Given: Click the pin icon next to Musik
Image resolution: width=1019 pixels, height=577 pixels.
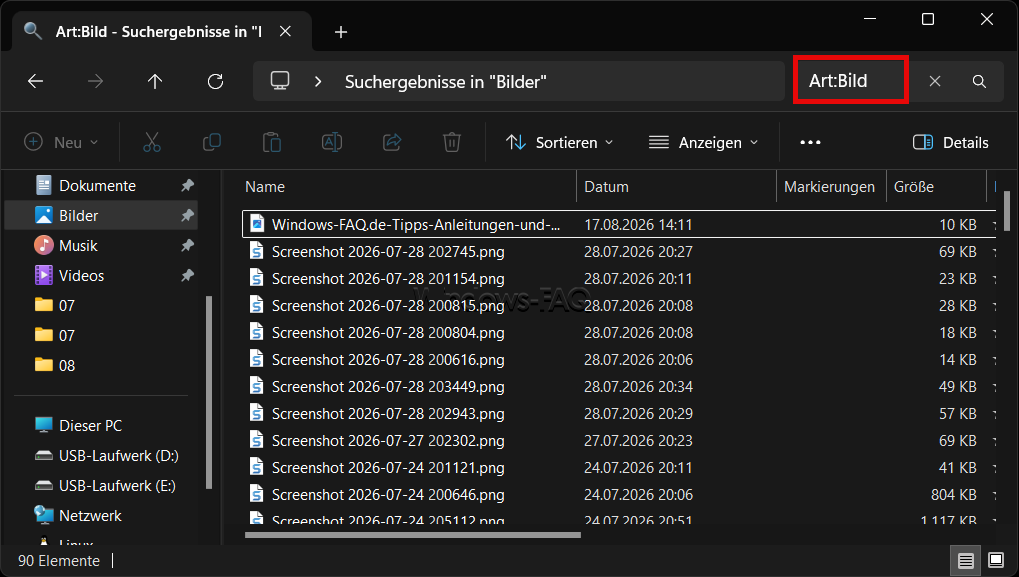Looking at the screenshot, I should 187,246.
